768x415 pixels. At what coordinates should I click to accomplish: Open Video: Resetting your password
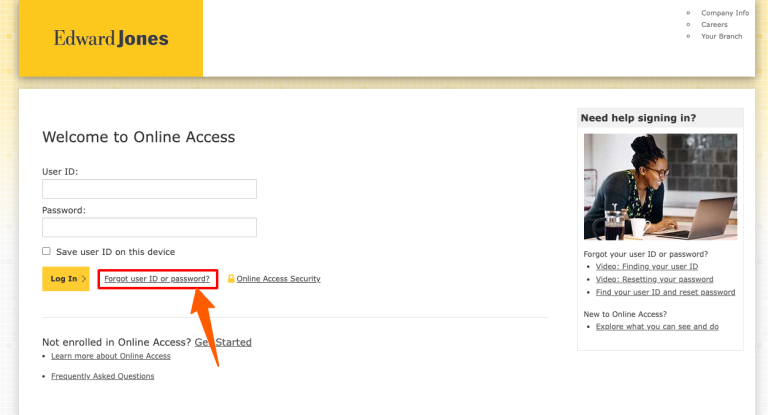(654, 279)
